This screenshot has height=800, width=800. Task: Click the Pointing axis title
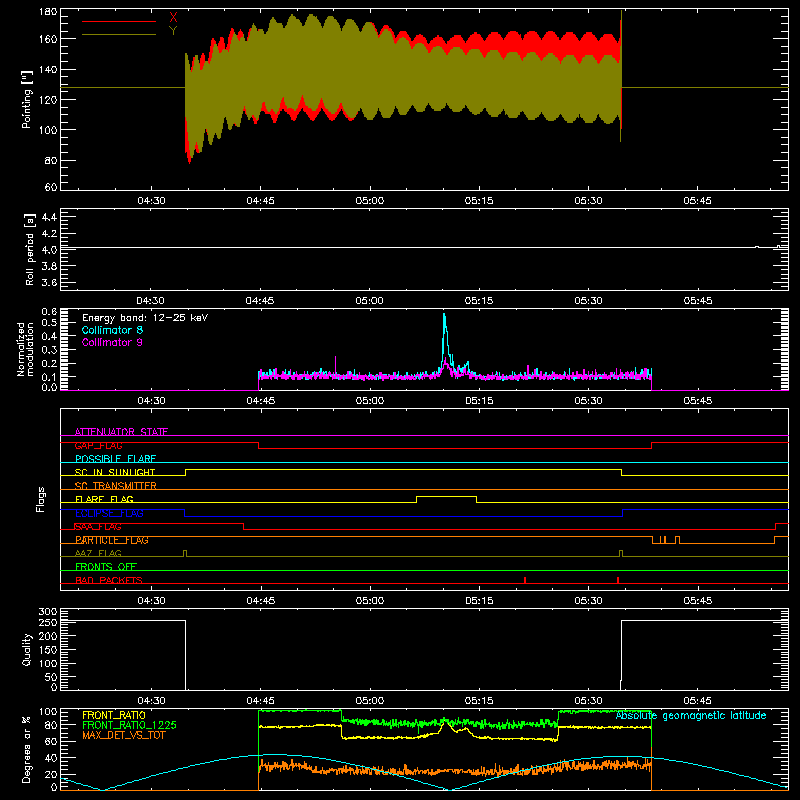(x=27, y=99)
